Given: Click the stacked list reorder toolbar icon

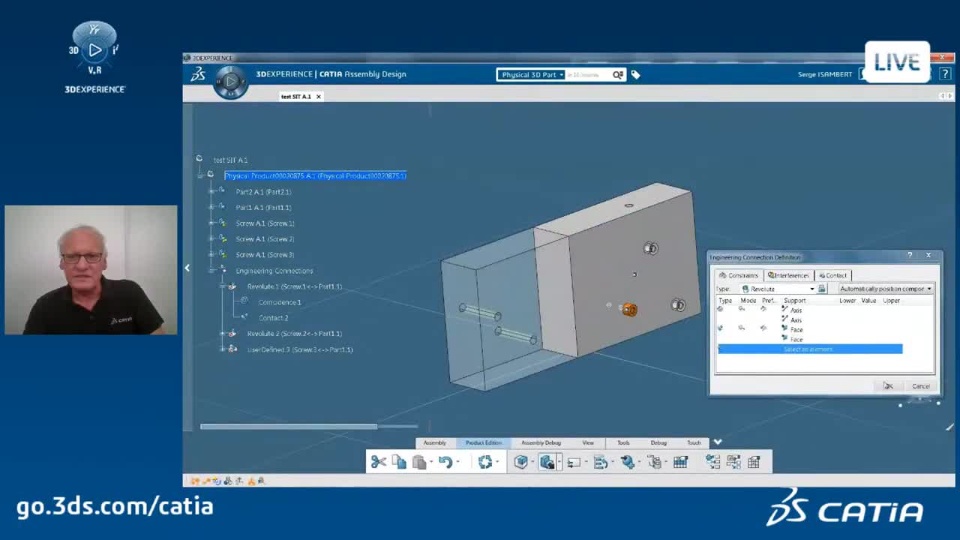Looking at the screenshot, I should coord(600,462).
